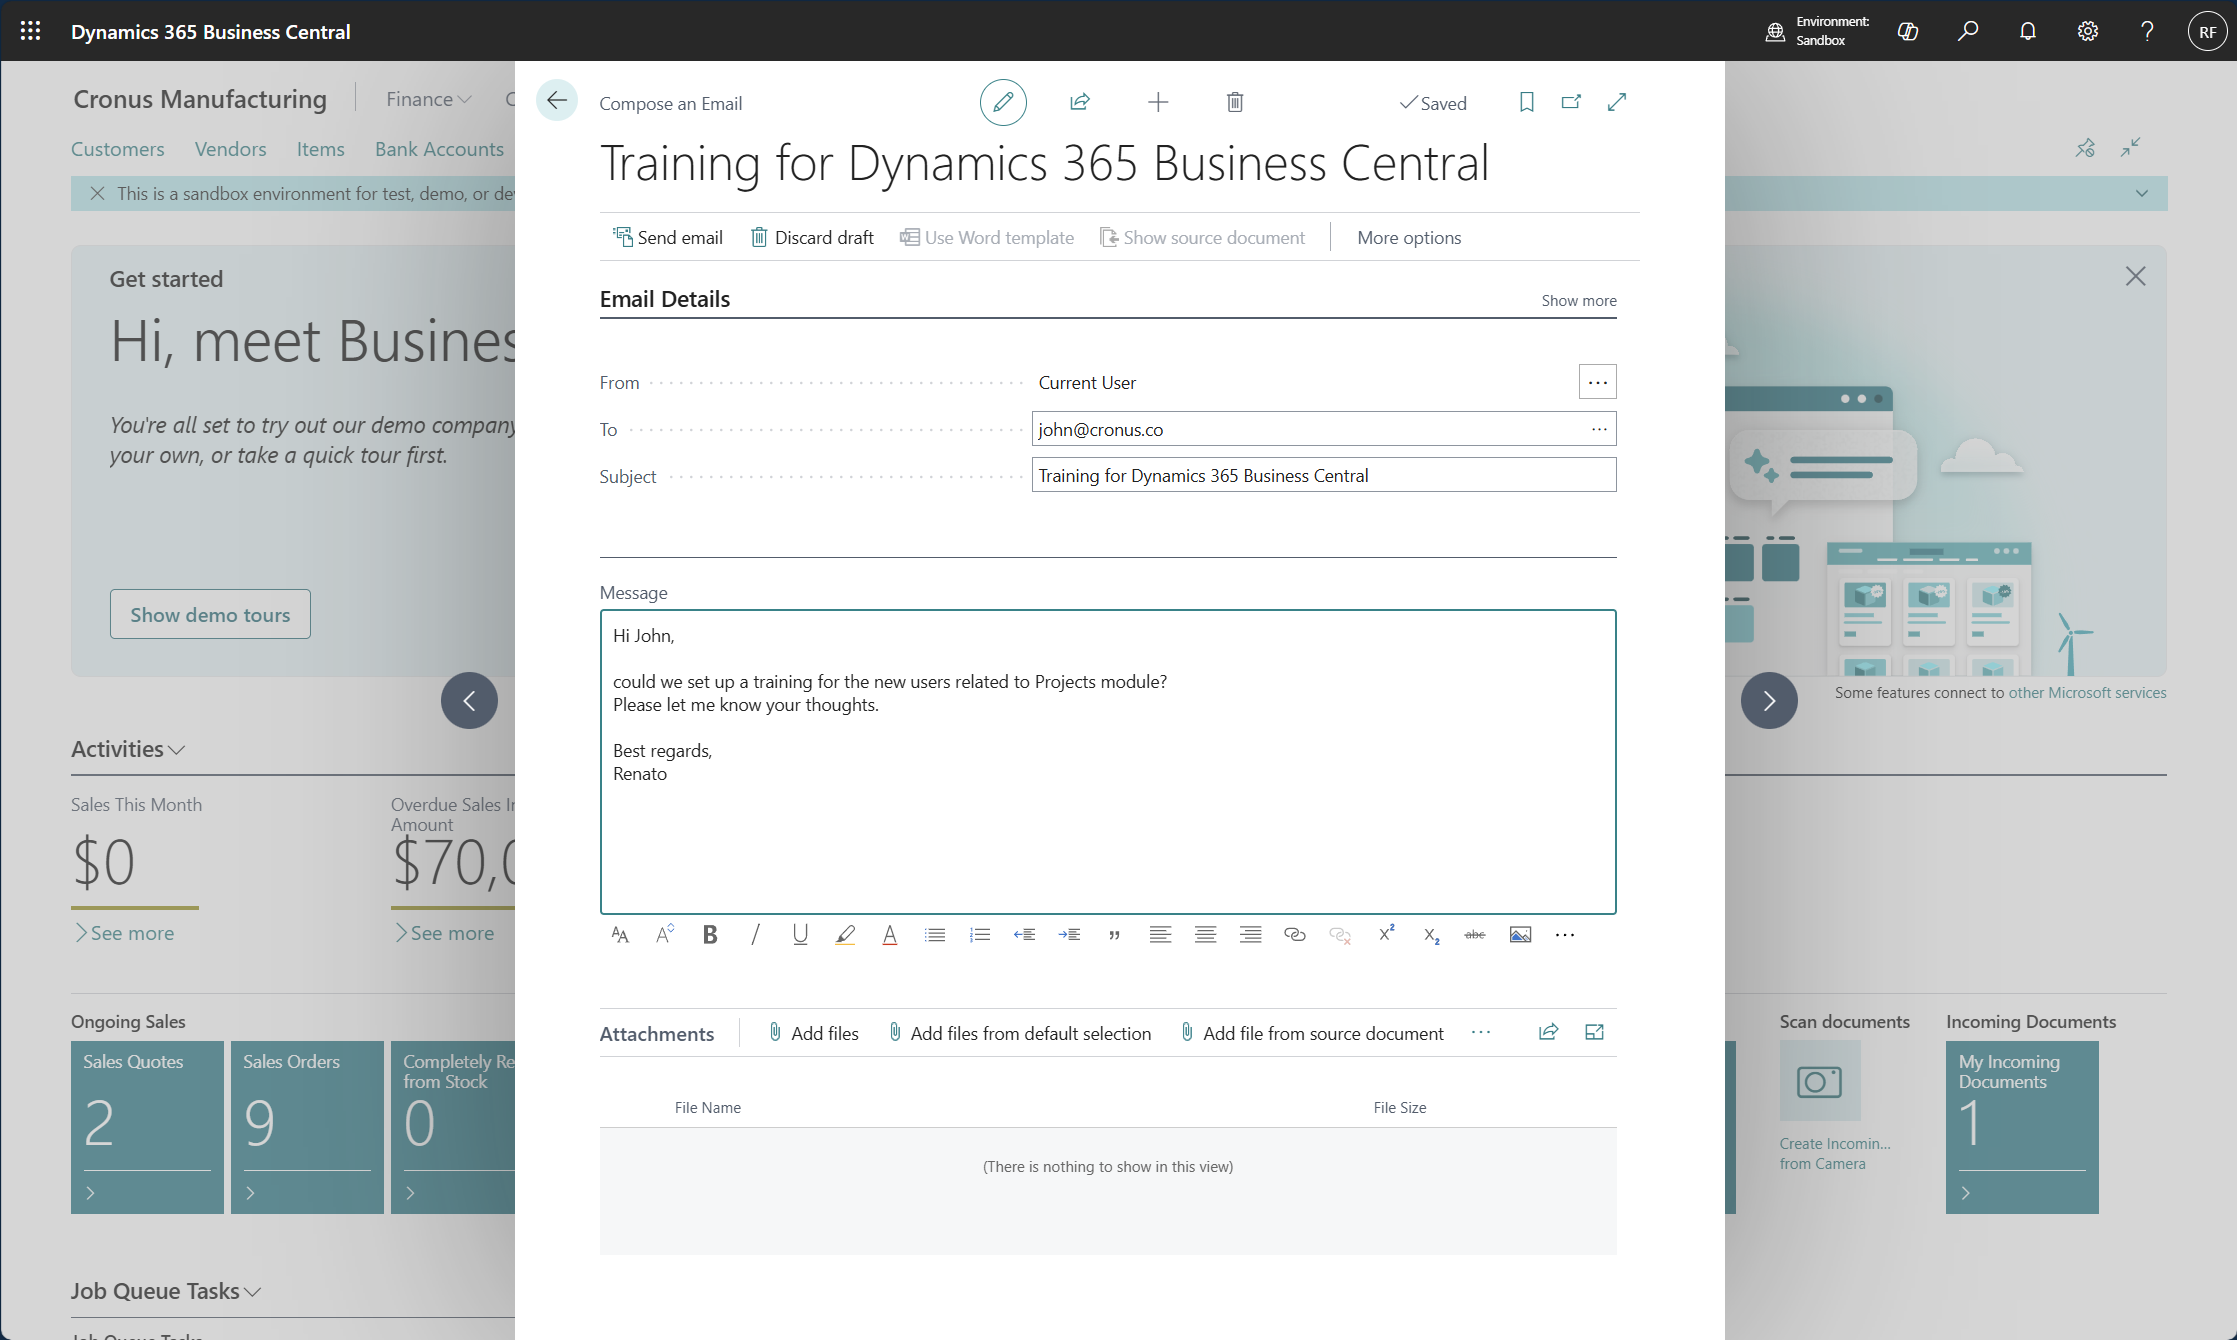Insert bulleted list in message

935,935
